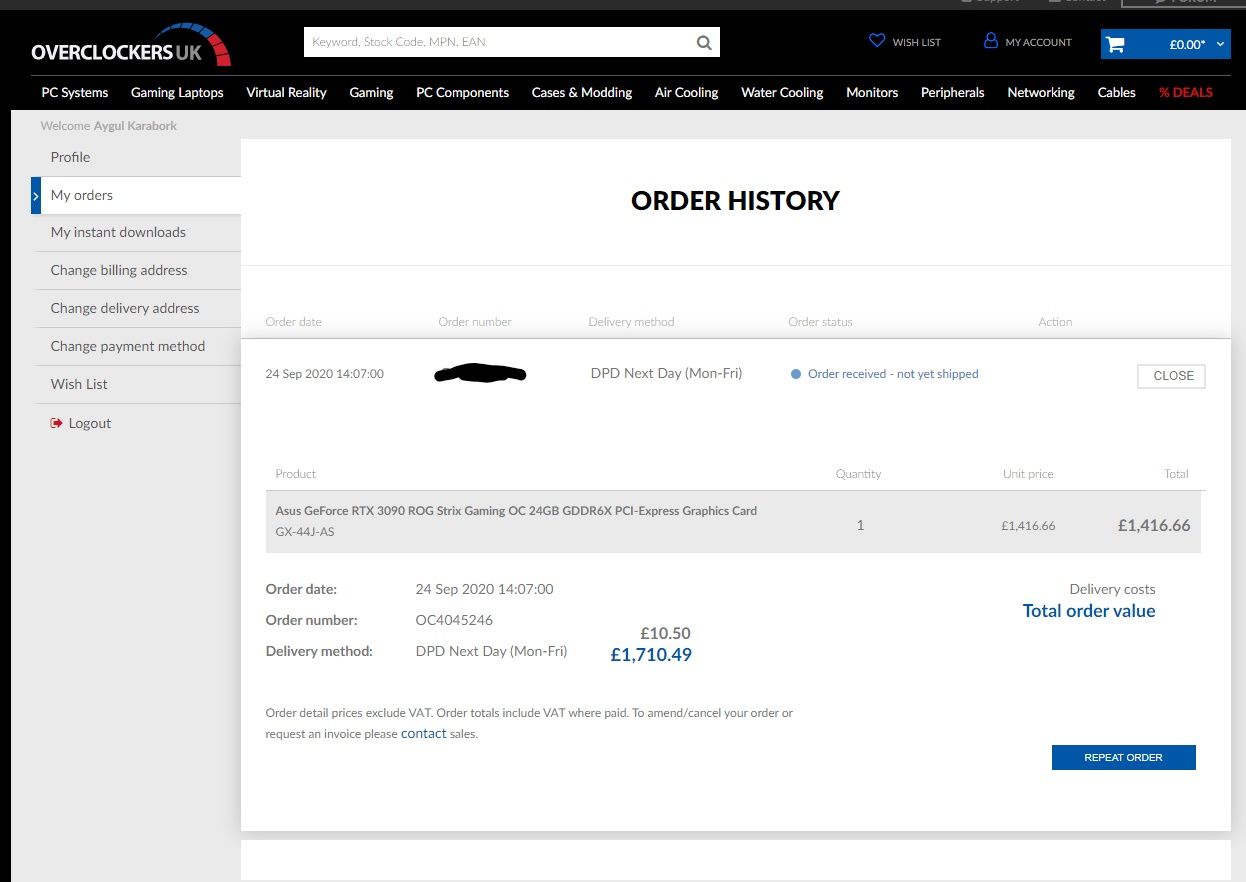Click the DPD Next Day (Mon-Fri) text in the order row
1246x882 pixels.
(667, 373)
